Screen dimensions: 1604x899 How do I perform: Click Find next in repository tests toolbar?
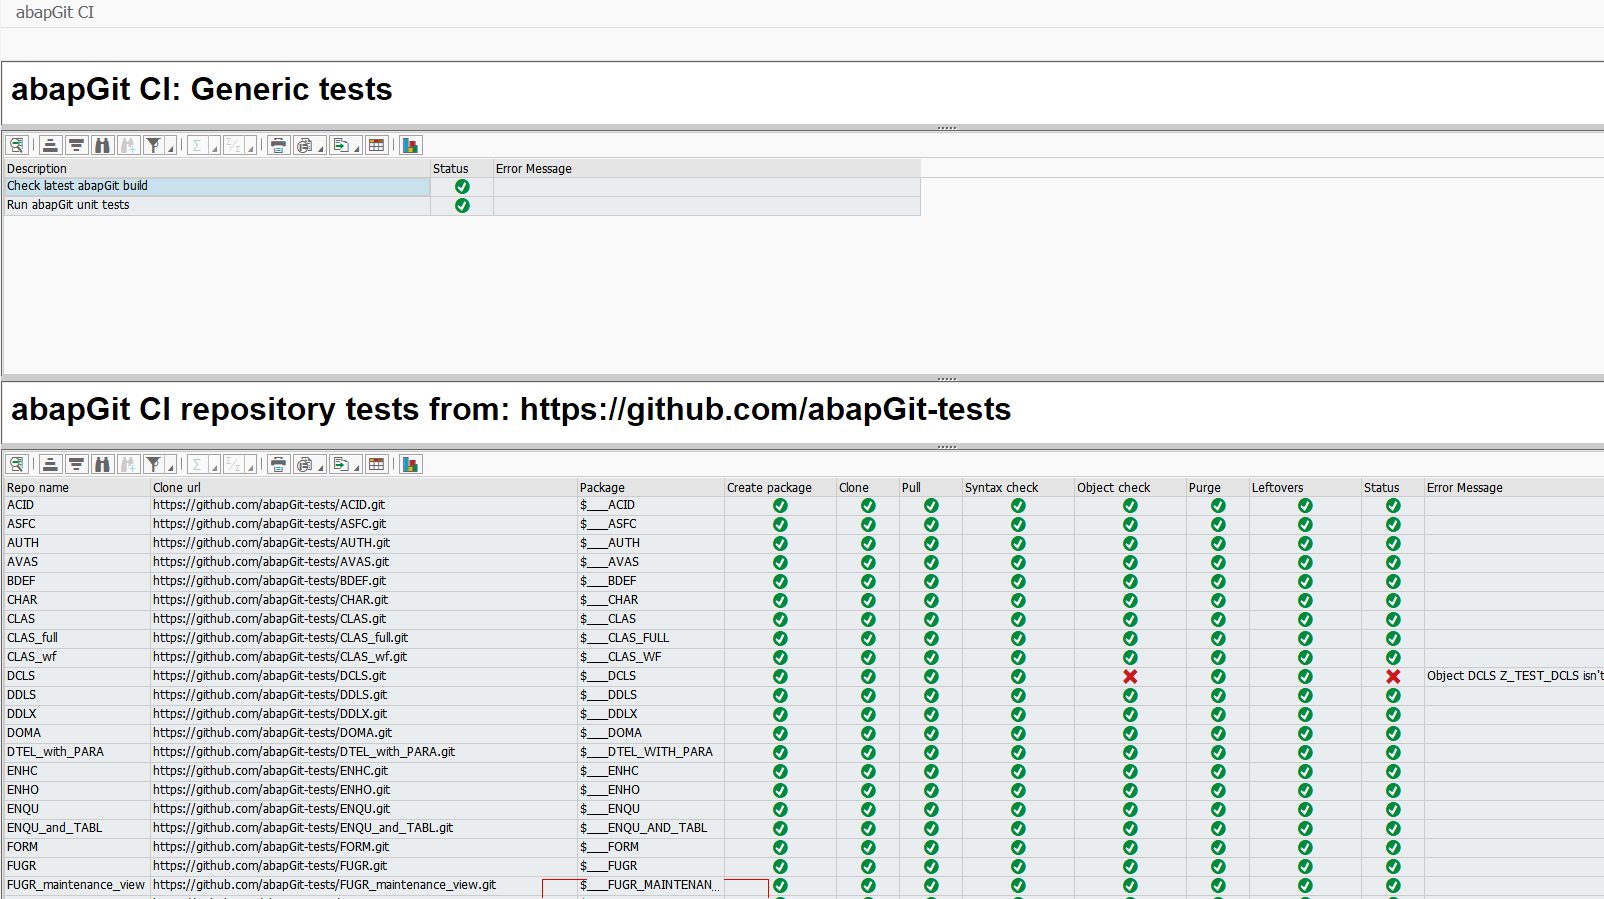[x=128, y=465]
